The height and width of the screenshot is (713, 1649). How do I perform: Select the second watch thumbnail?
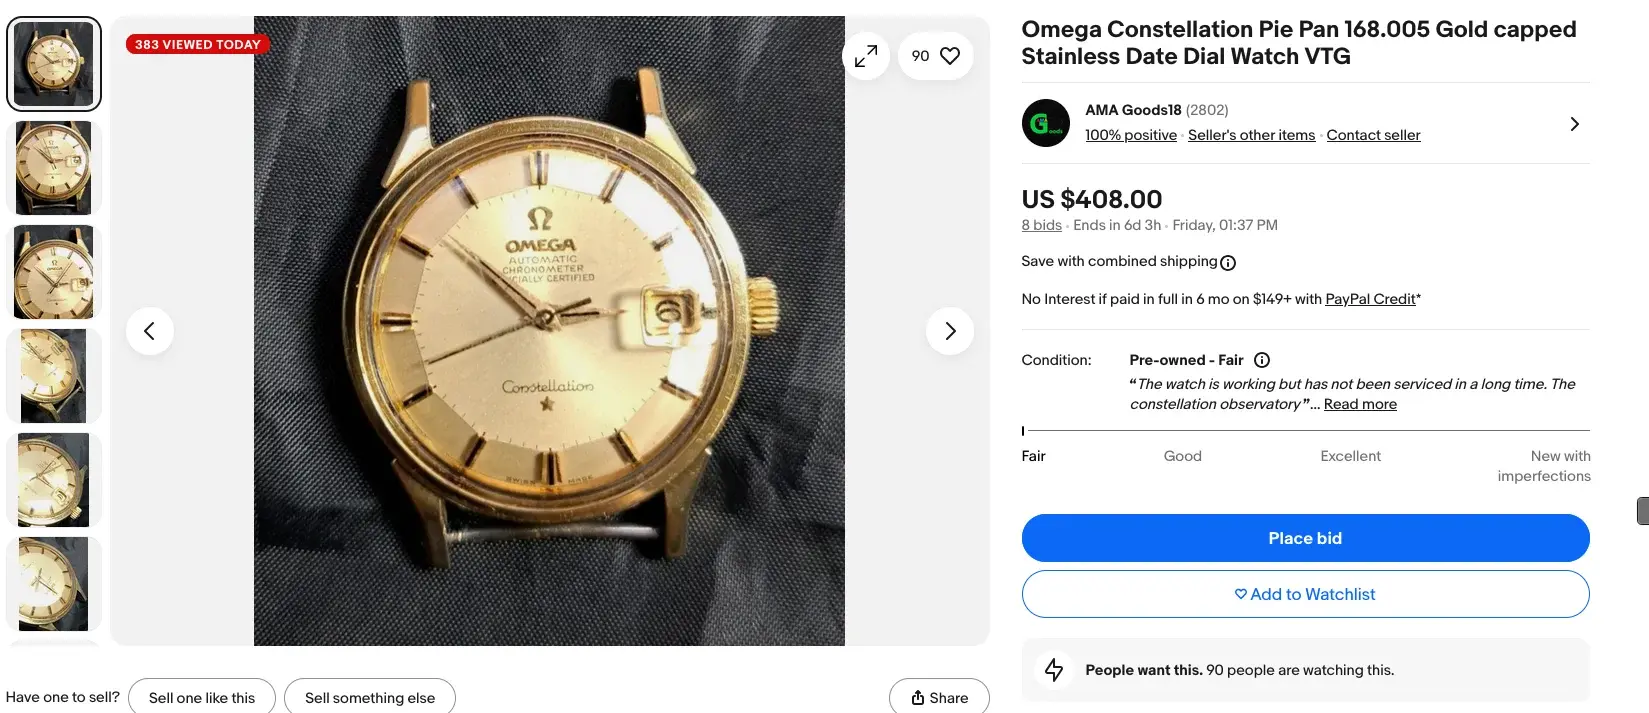pyautogui.click(x=54, y=168)
